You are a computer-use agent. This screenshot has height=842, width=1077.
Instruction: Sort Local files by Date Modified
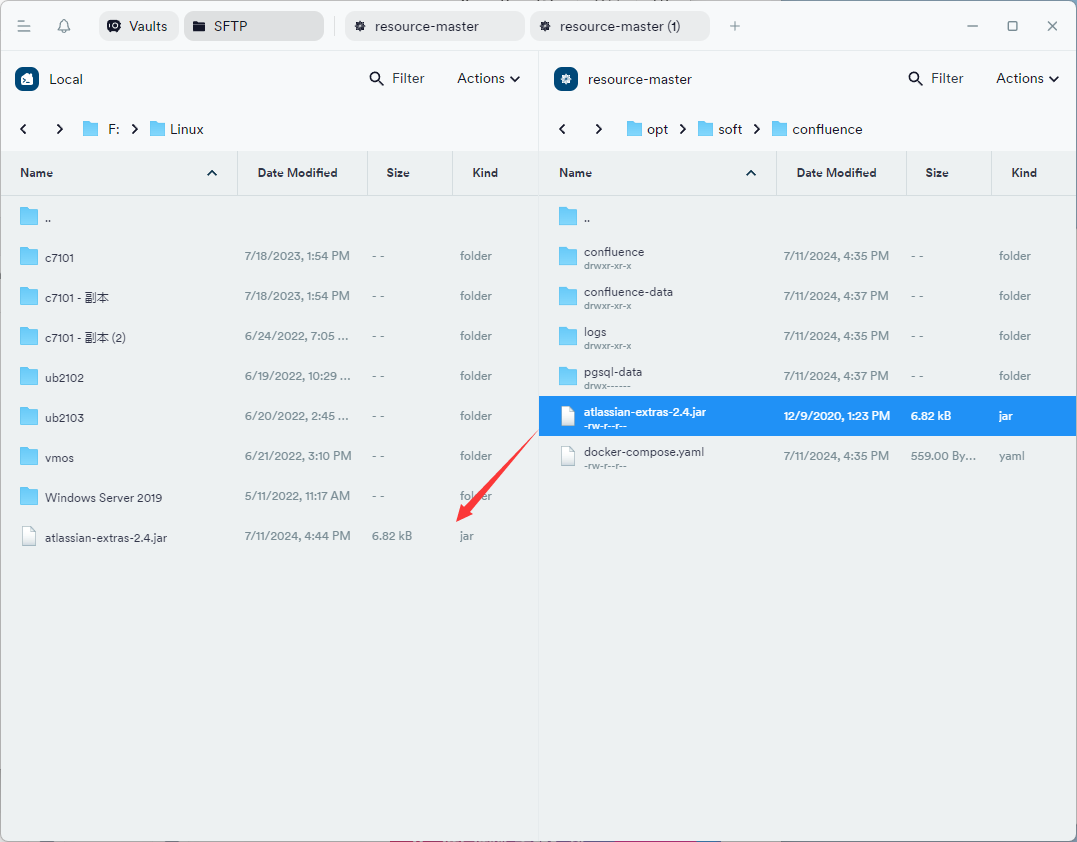pos(302,173)
